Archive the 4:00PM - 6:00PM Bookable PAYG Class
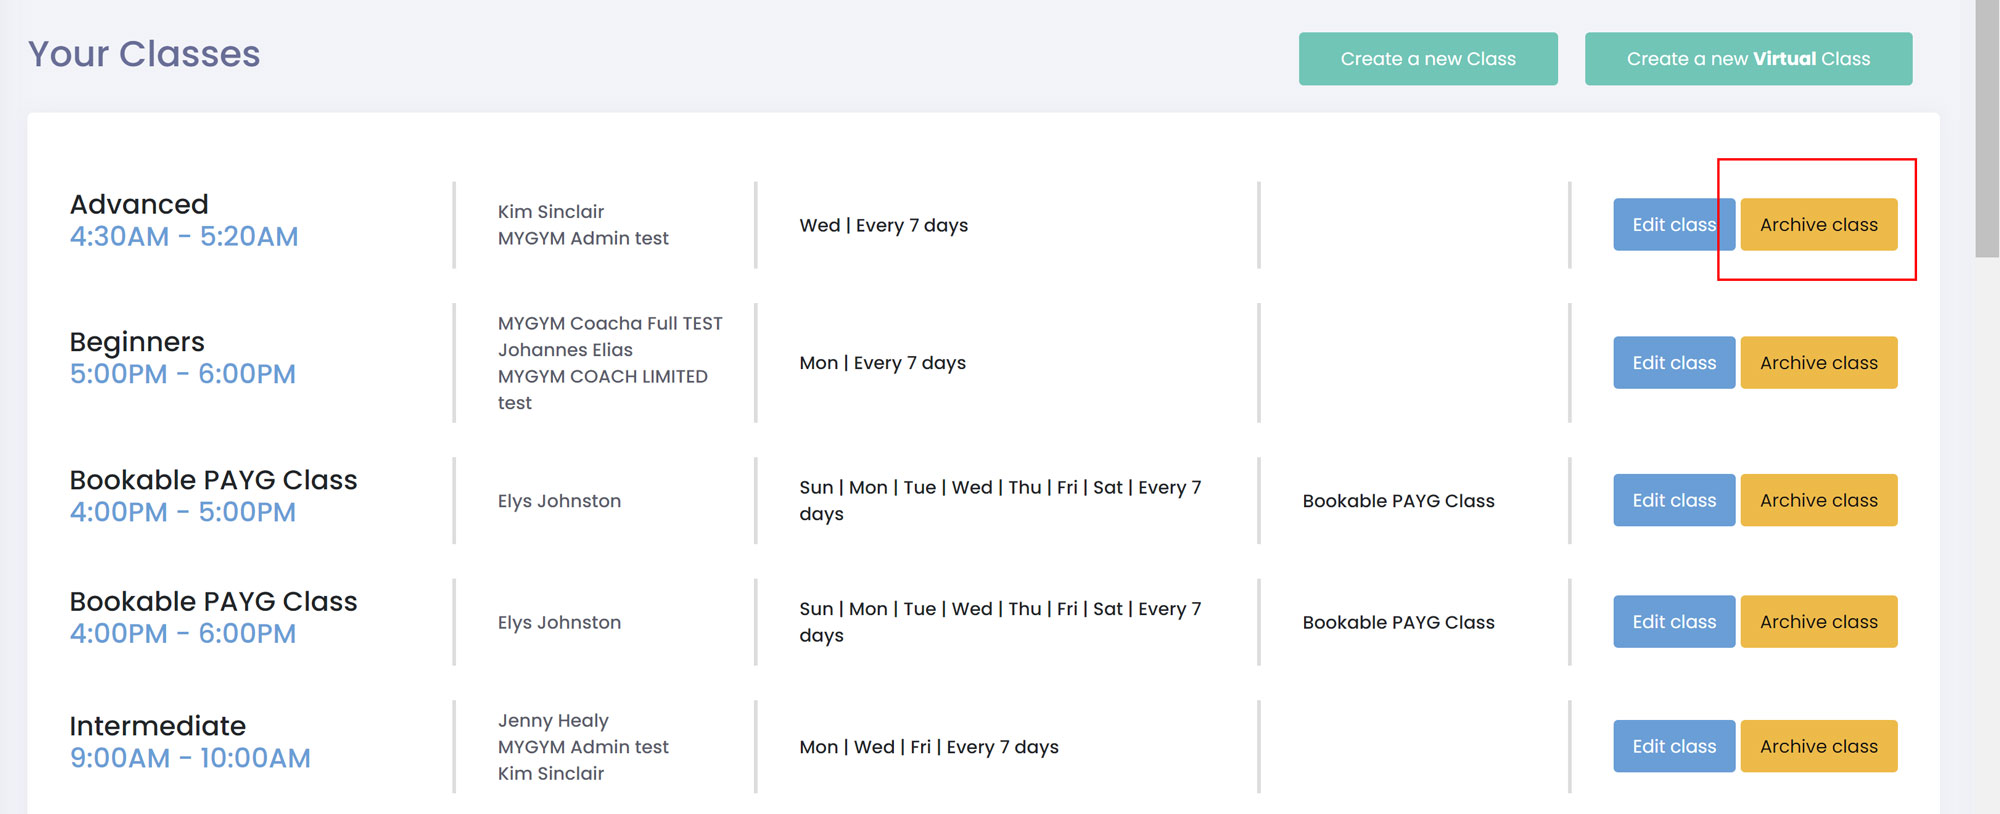The image size is (2000, 814). tap(1818, 622)
